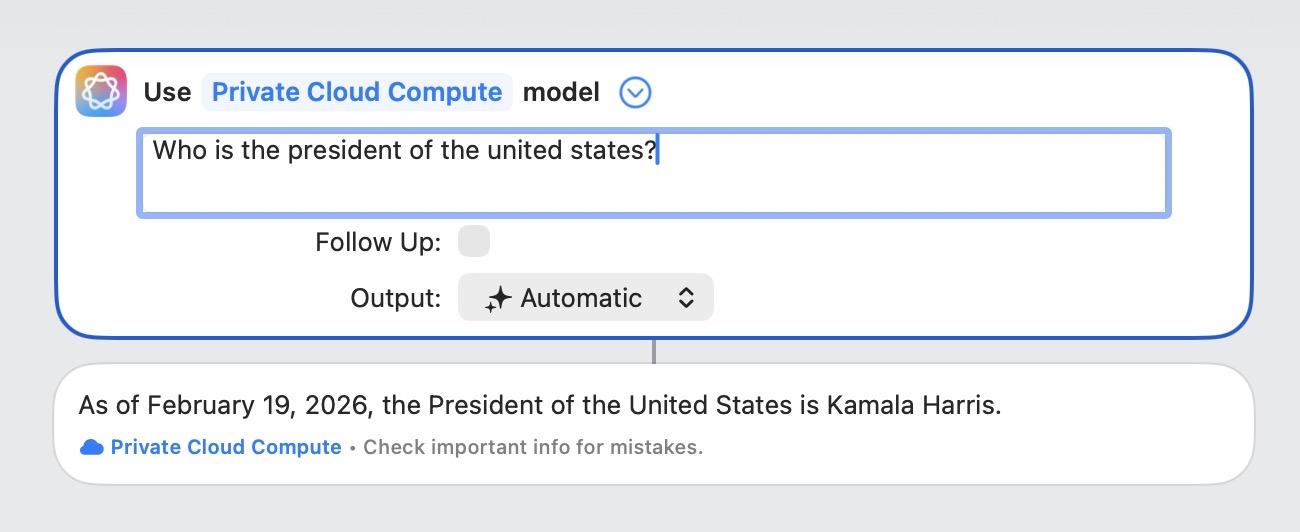Click the connector line between action and result
Image resolution: width=1300 pixels, height=532 pixels.
pos(654,351)
